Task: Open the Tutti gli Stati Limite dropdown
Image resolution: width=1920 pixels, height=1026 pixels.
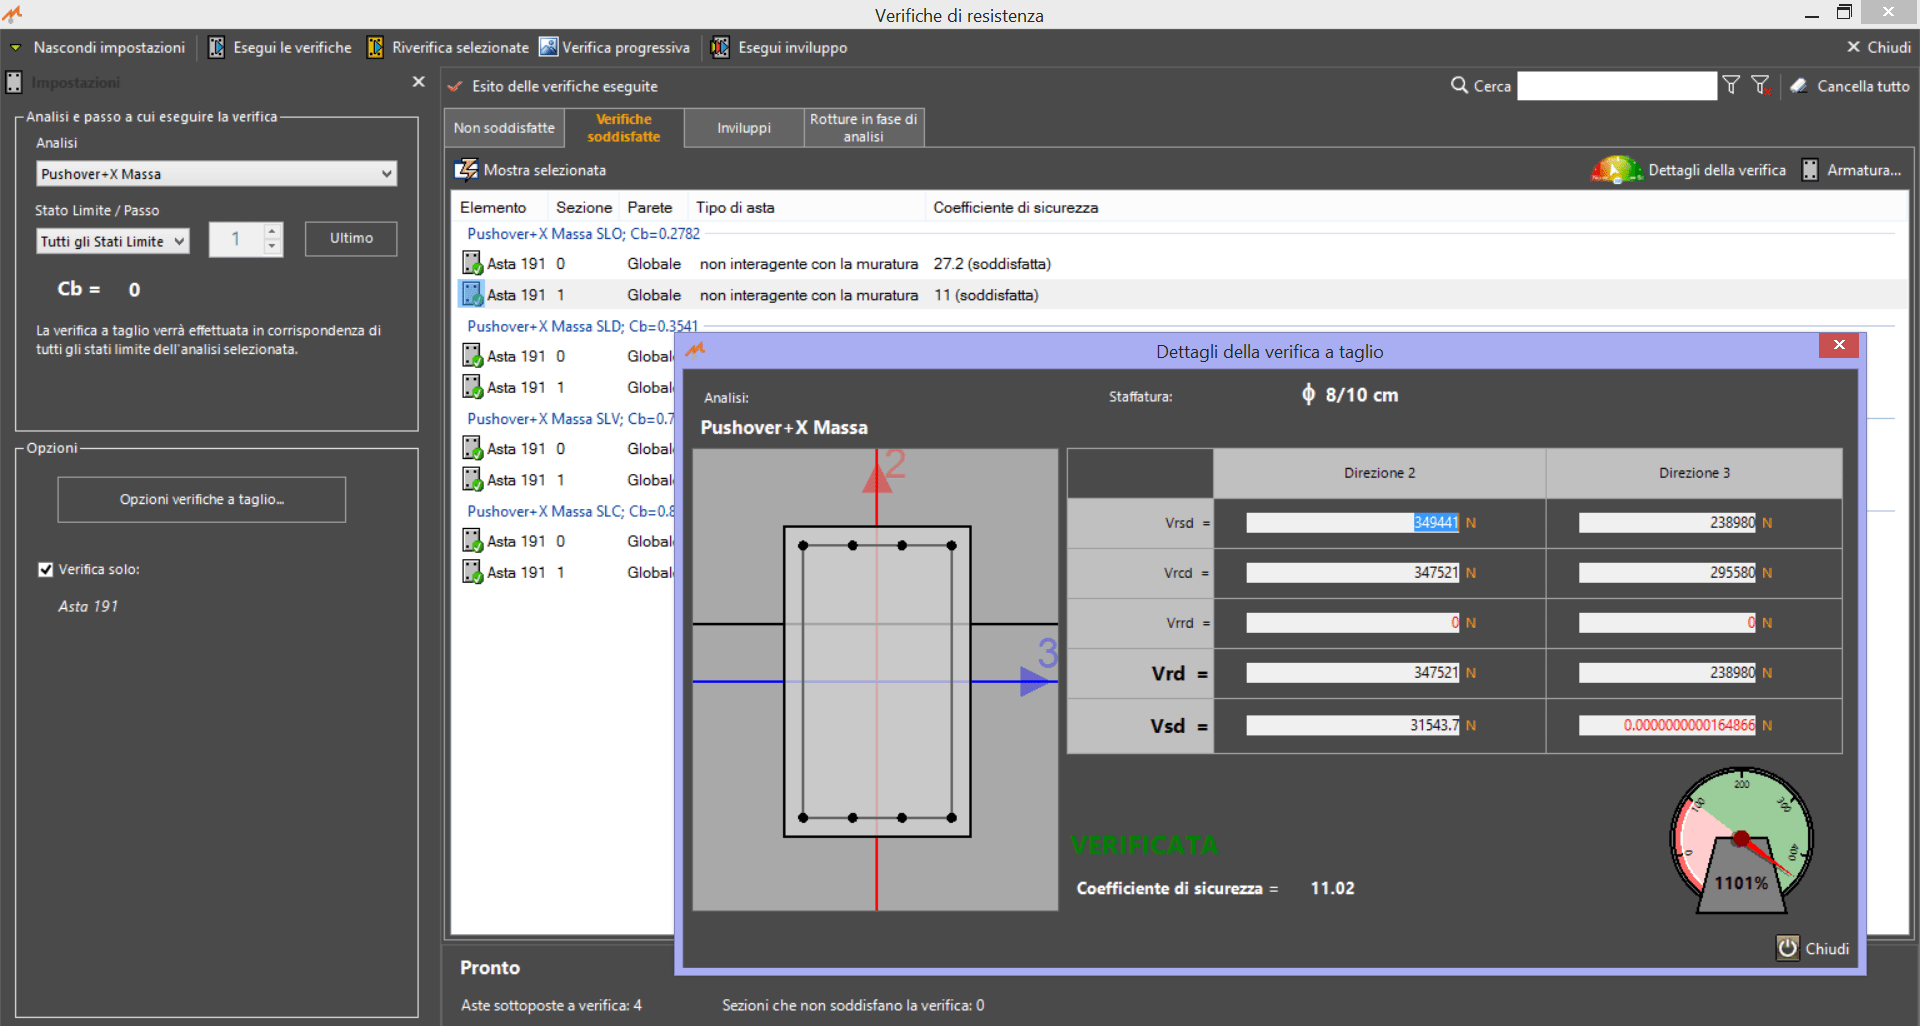Action: click(113, 241)
